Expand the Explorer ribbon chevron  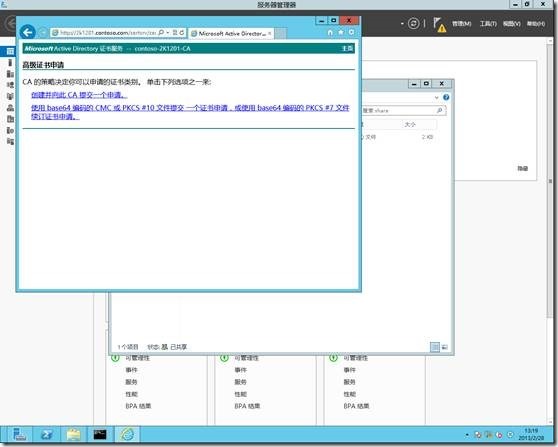[437, 98]
